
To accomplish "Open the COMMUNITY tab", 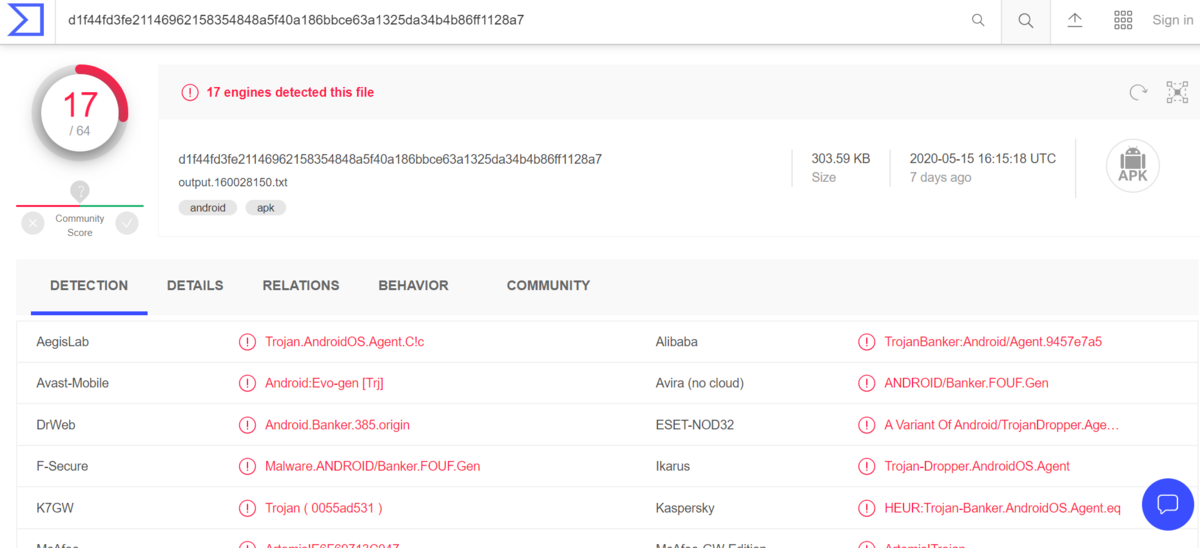I will point(548,286).
